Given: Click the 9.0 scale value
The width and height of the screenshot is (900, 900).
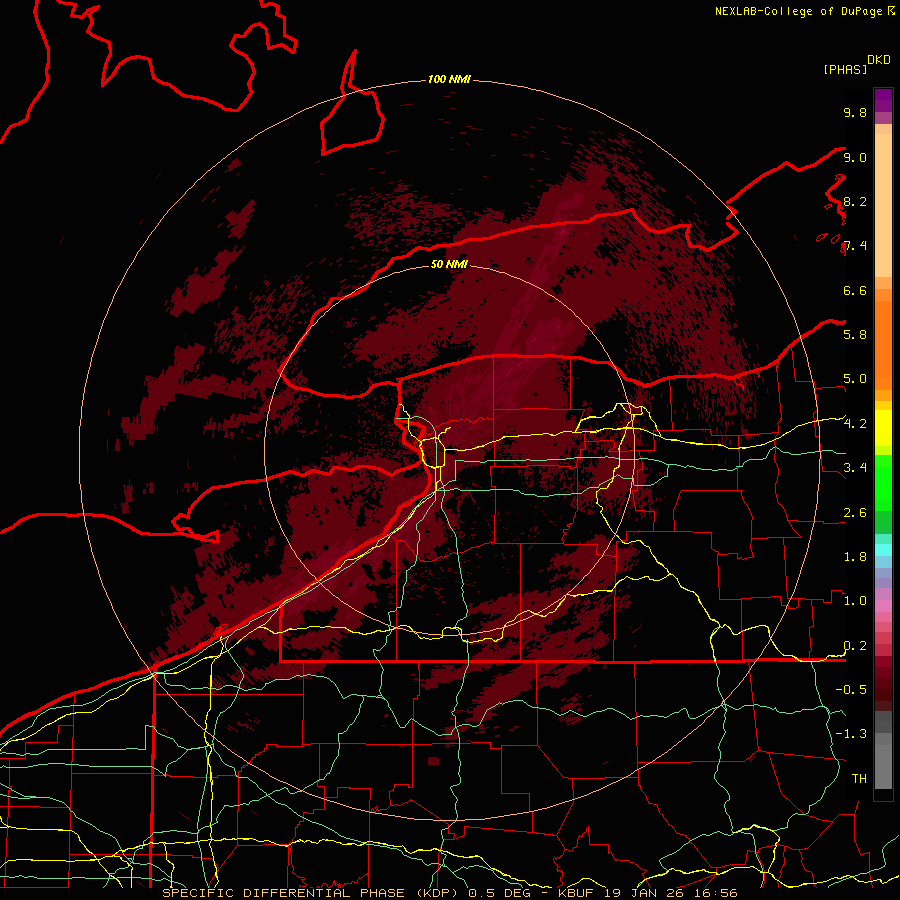Looking at the screenshot, I should point(855,158).
